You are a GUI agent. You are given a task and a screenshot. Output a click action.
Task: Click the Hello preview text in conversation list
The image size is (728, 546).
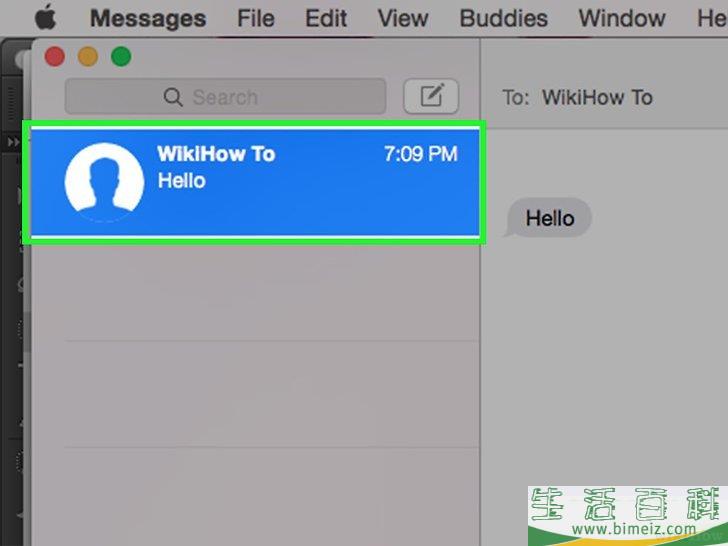[x=182, y=181]
